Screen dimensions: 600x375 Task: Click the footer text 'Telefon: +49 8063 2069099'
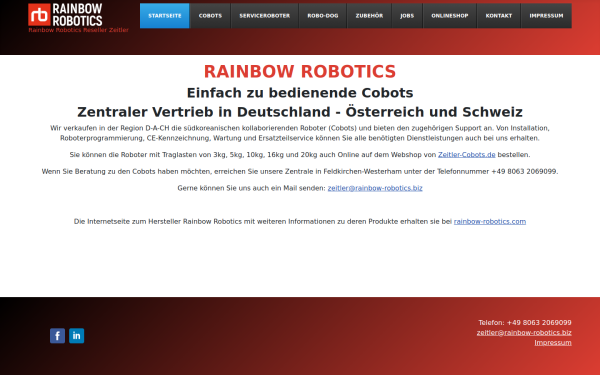click(525, 323)
